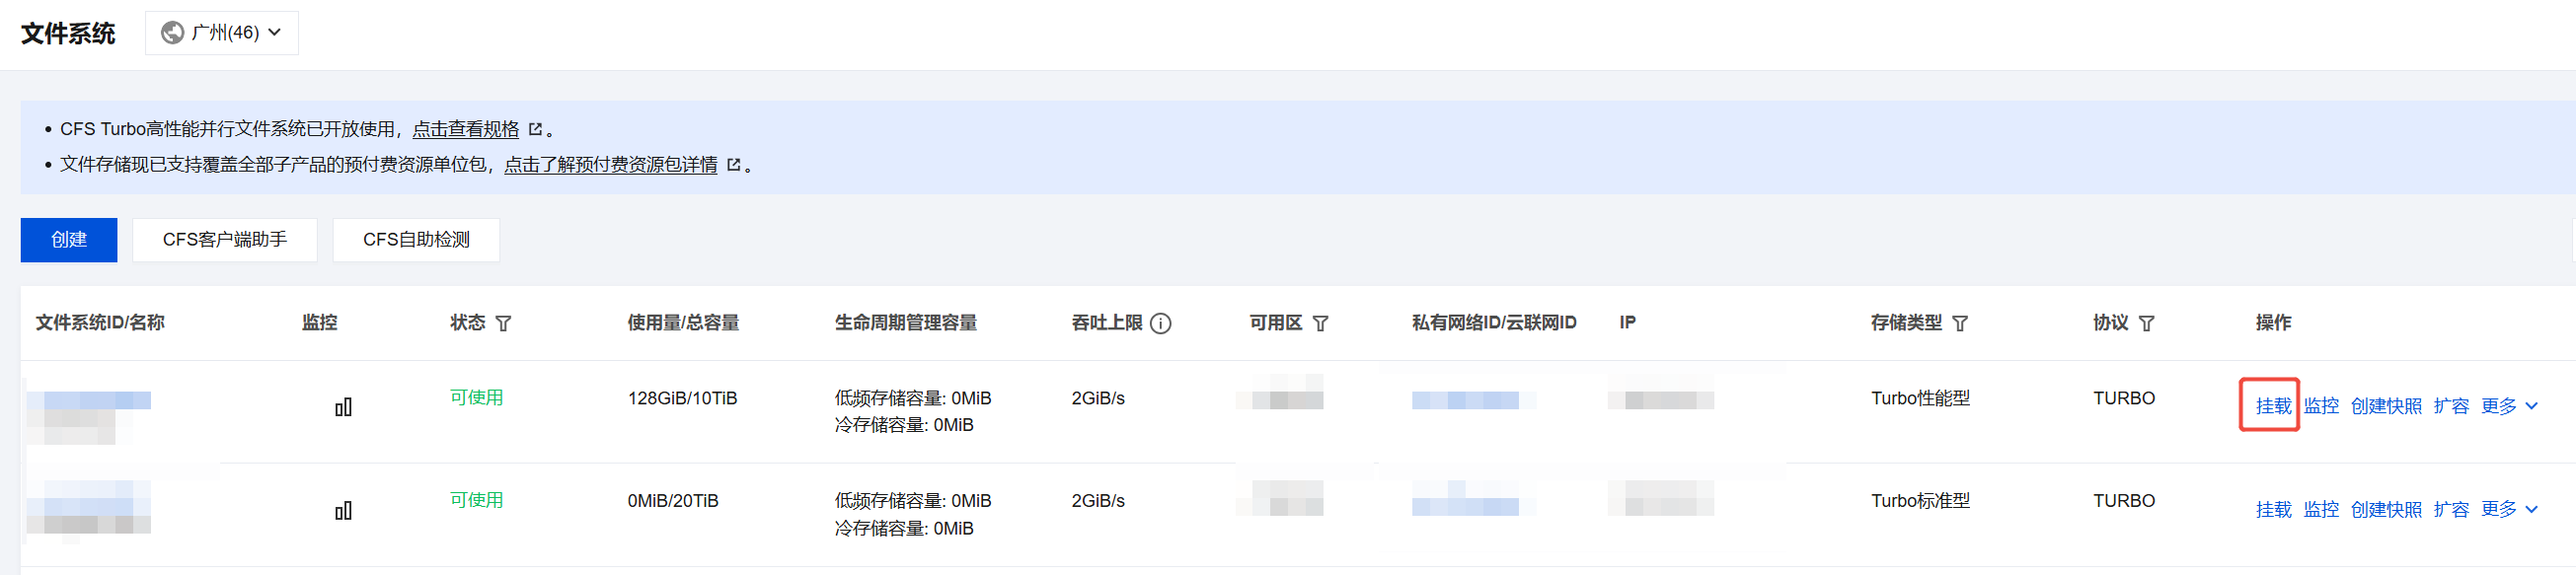The image size is (2576, 575).
Task: Click the blue 创建 button
Action: (69, 240)
